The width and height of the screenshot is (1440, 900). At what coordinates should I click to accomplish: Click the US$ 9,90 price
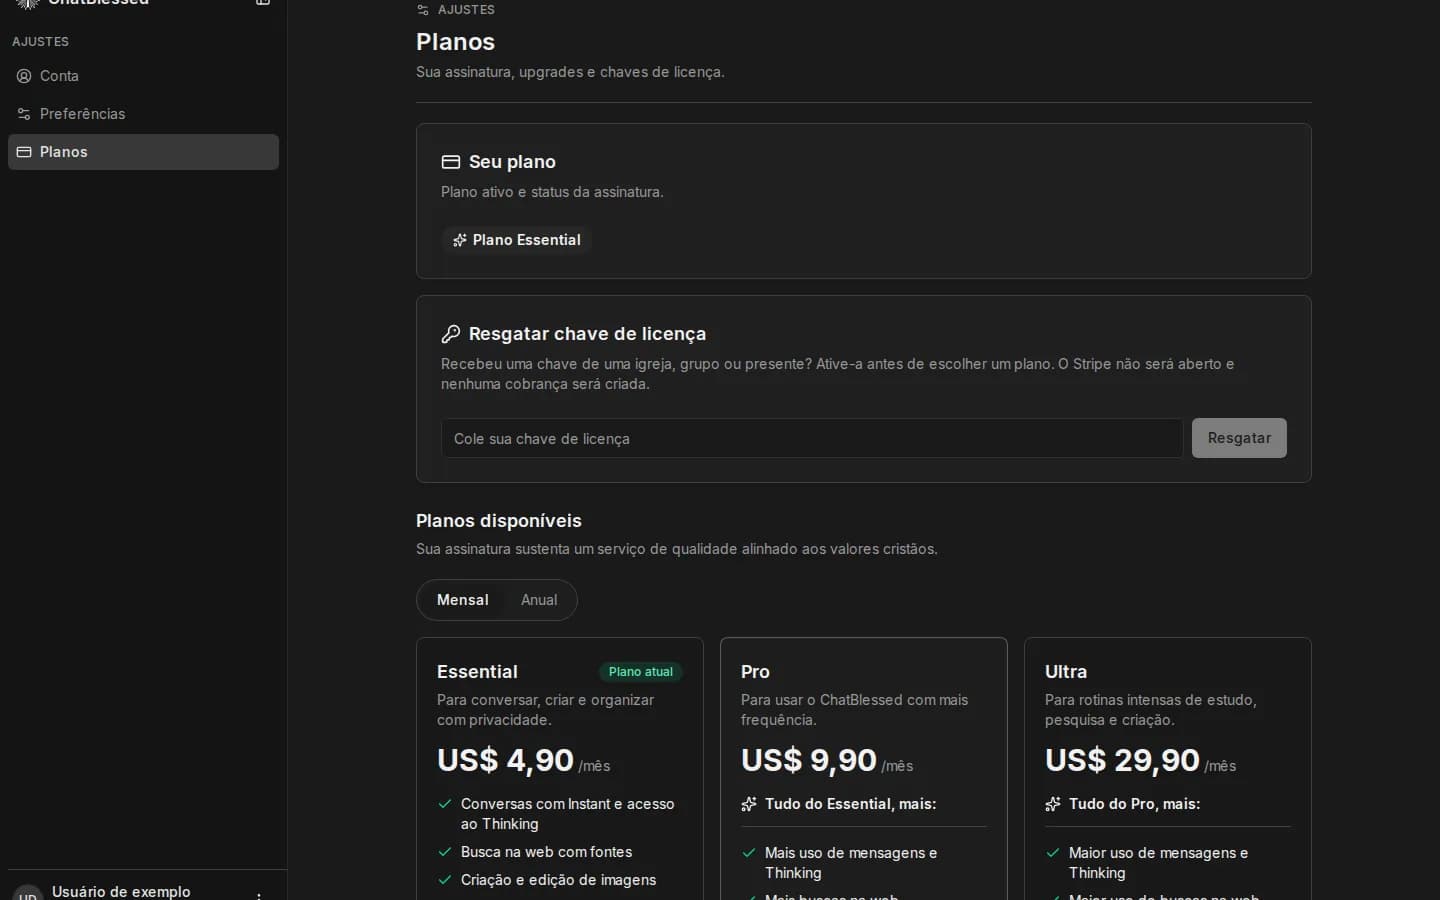[x=809, y=760]
